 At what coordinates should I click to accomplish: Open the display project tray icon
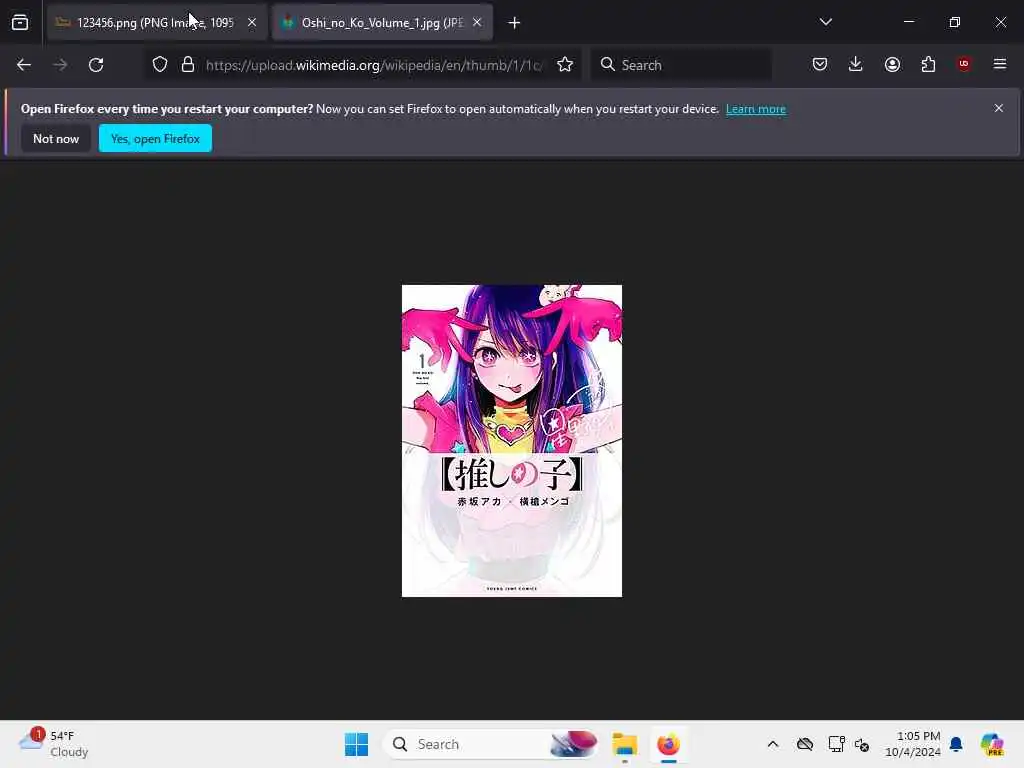[836, 744]
